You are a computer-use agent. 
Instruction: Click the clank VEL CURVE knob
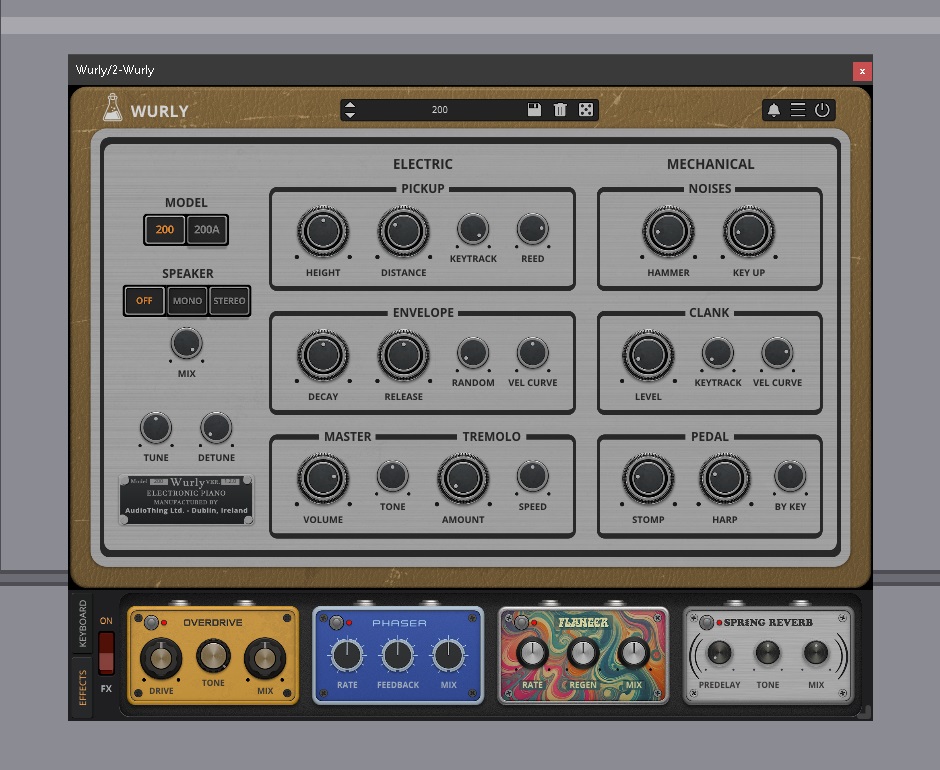coord(777,353)
